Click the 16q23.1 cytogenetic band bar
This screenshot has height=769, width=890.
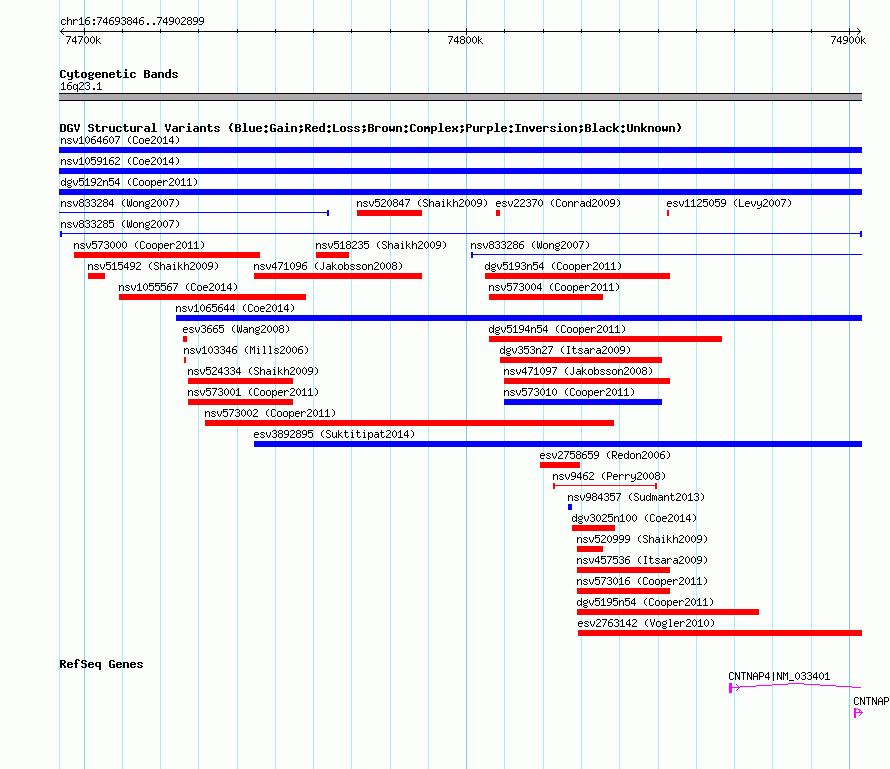point(460,97)
